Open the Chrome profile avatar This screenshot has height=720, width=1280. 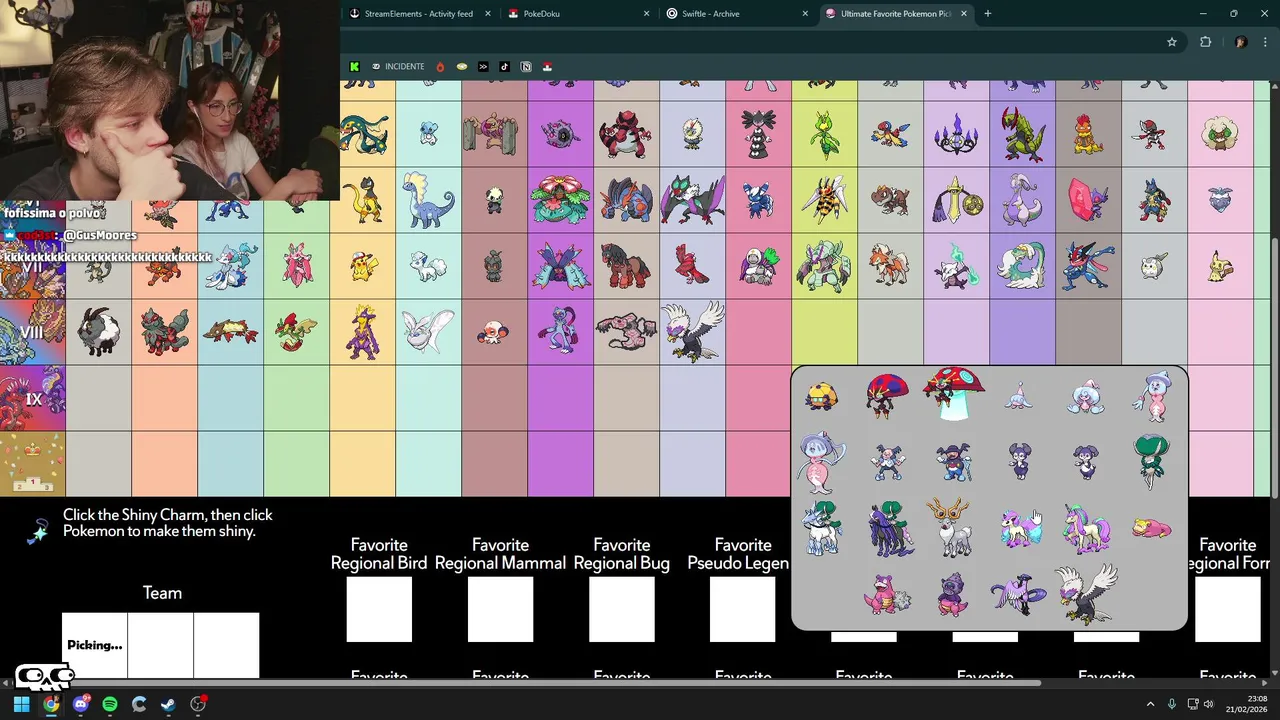[x=1241, y=42]
